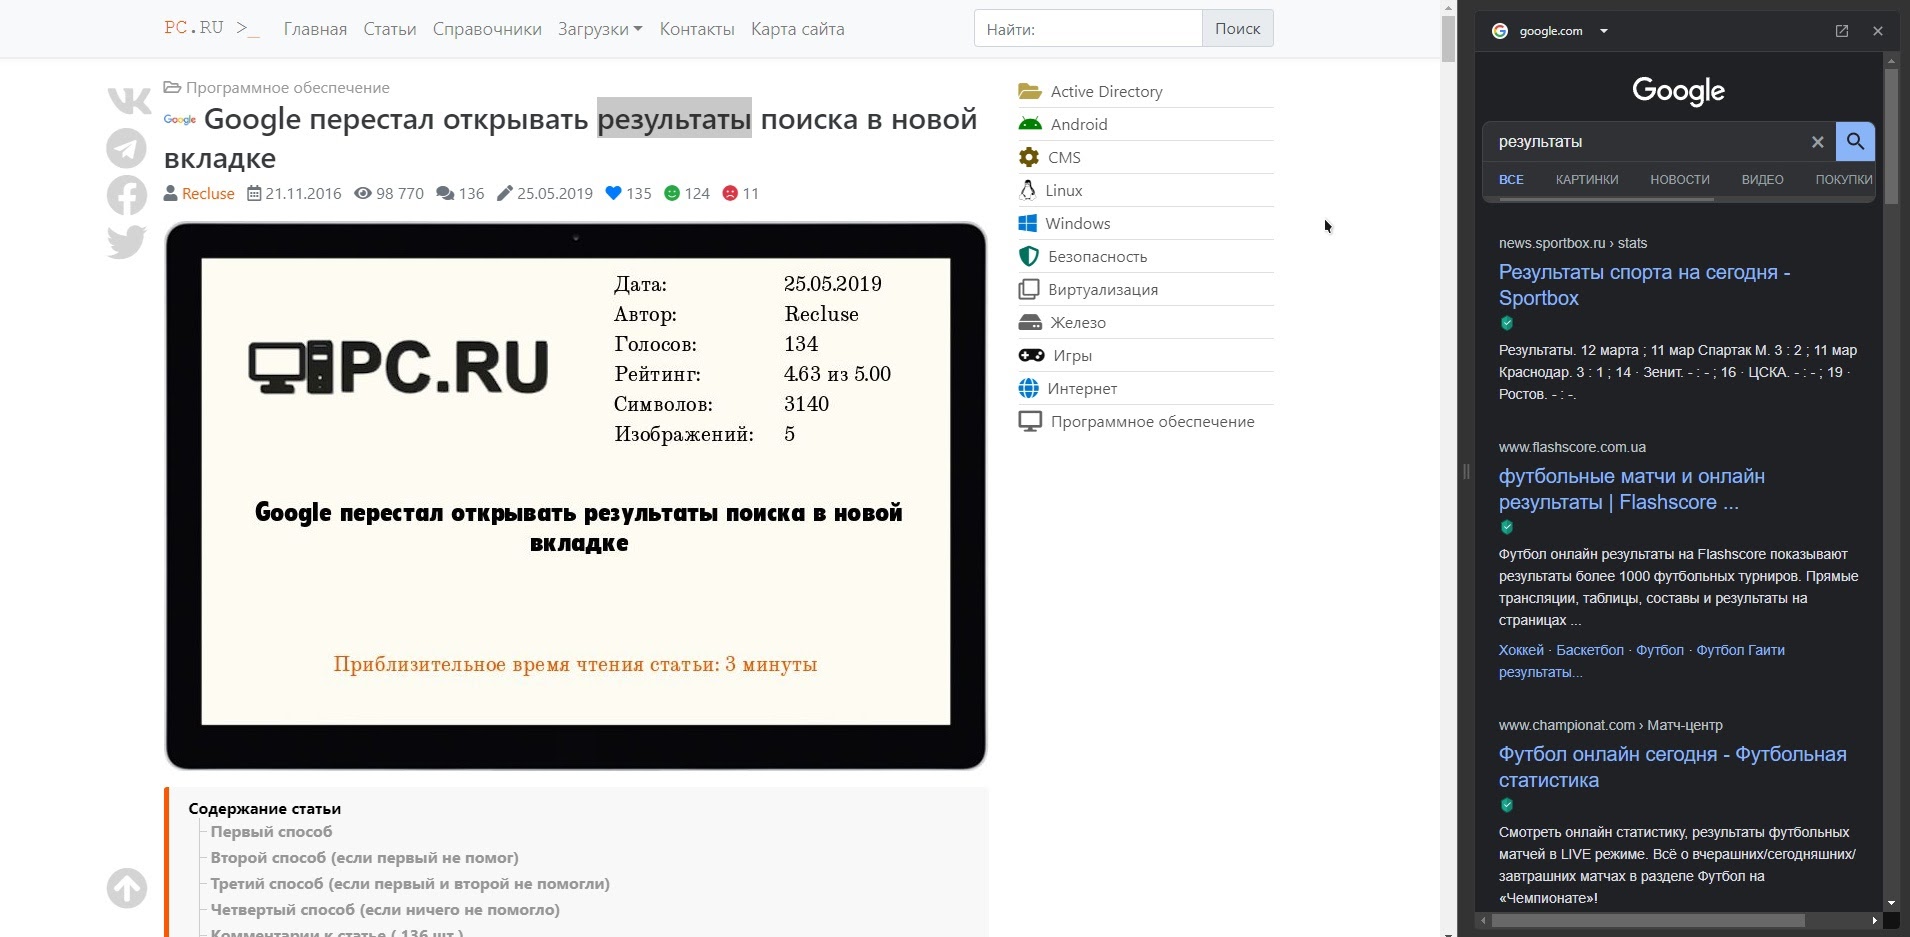
Task: Click the article cover image
Action: (x=576, y=496)
